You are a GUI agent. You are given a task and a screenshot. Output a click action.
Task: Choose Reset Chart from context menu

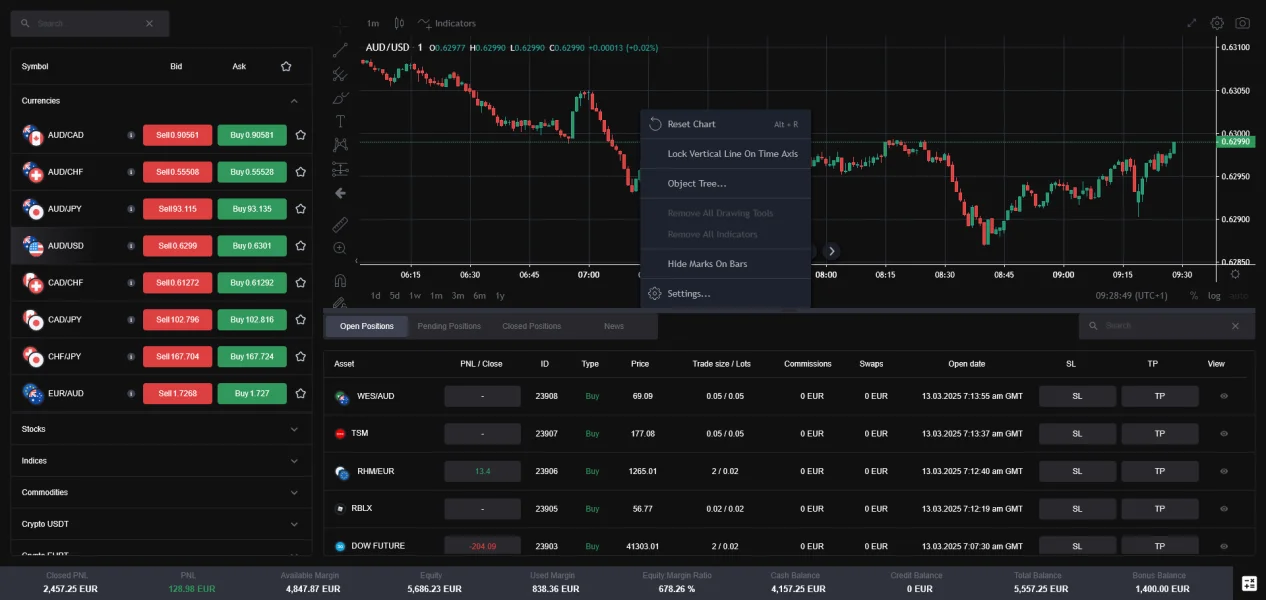[691, 124]
